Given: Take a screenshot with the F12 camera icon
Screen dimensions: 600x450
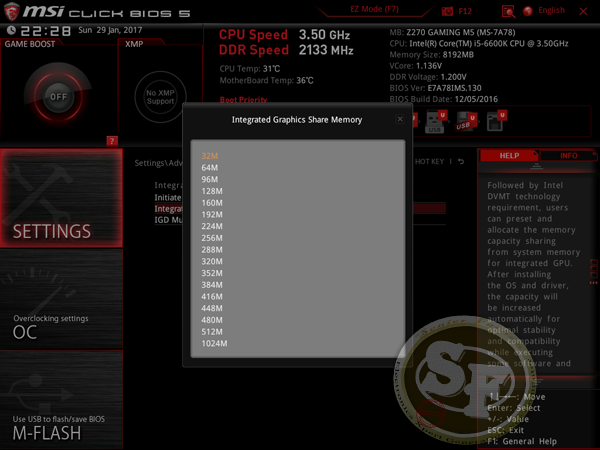Looking at the screenshot, I should [x=447, y=11].
